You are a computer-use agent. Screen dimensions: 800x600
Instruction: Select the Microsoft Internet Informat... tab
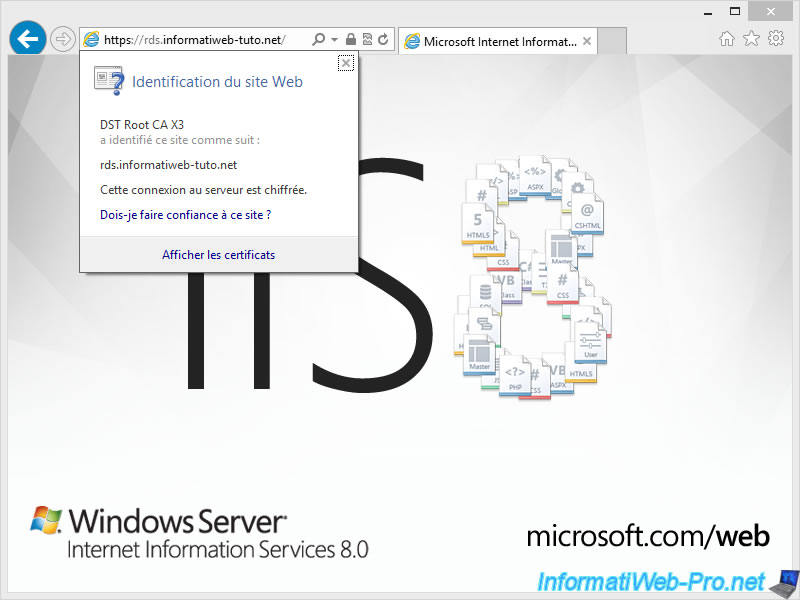(x=497, y=41)
